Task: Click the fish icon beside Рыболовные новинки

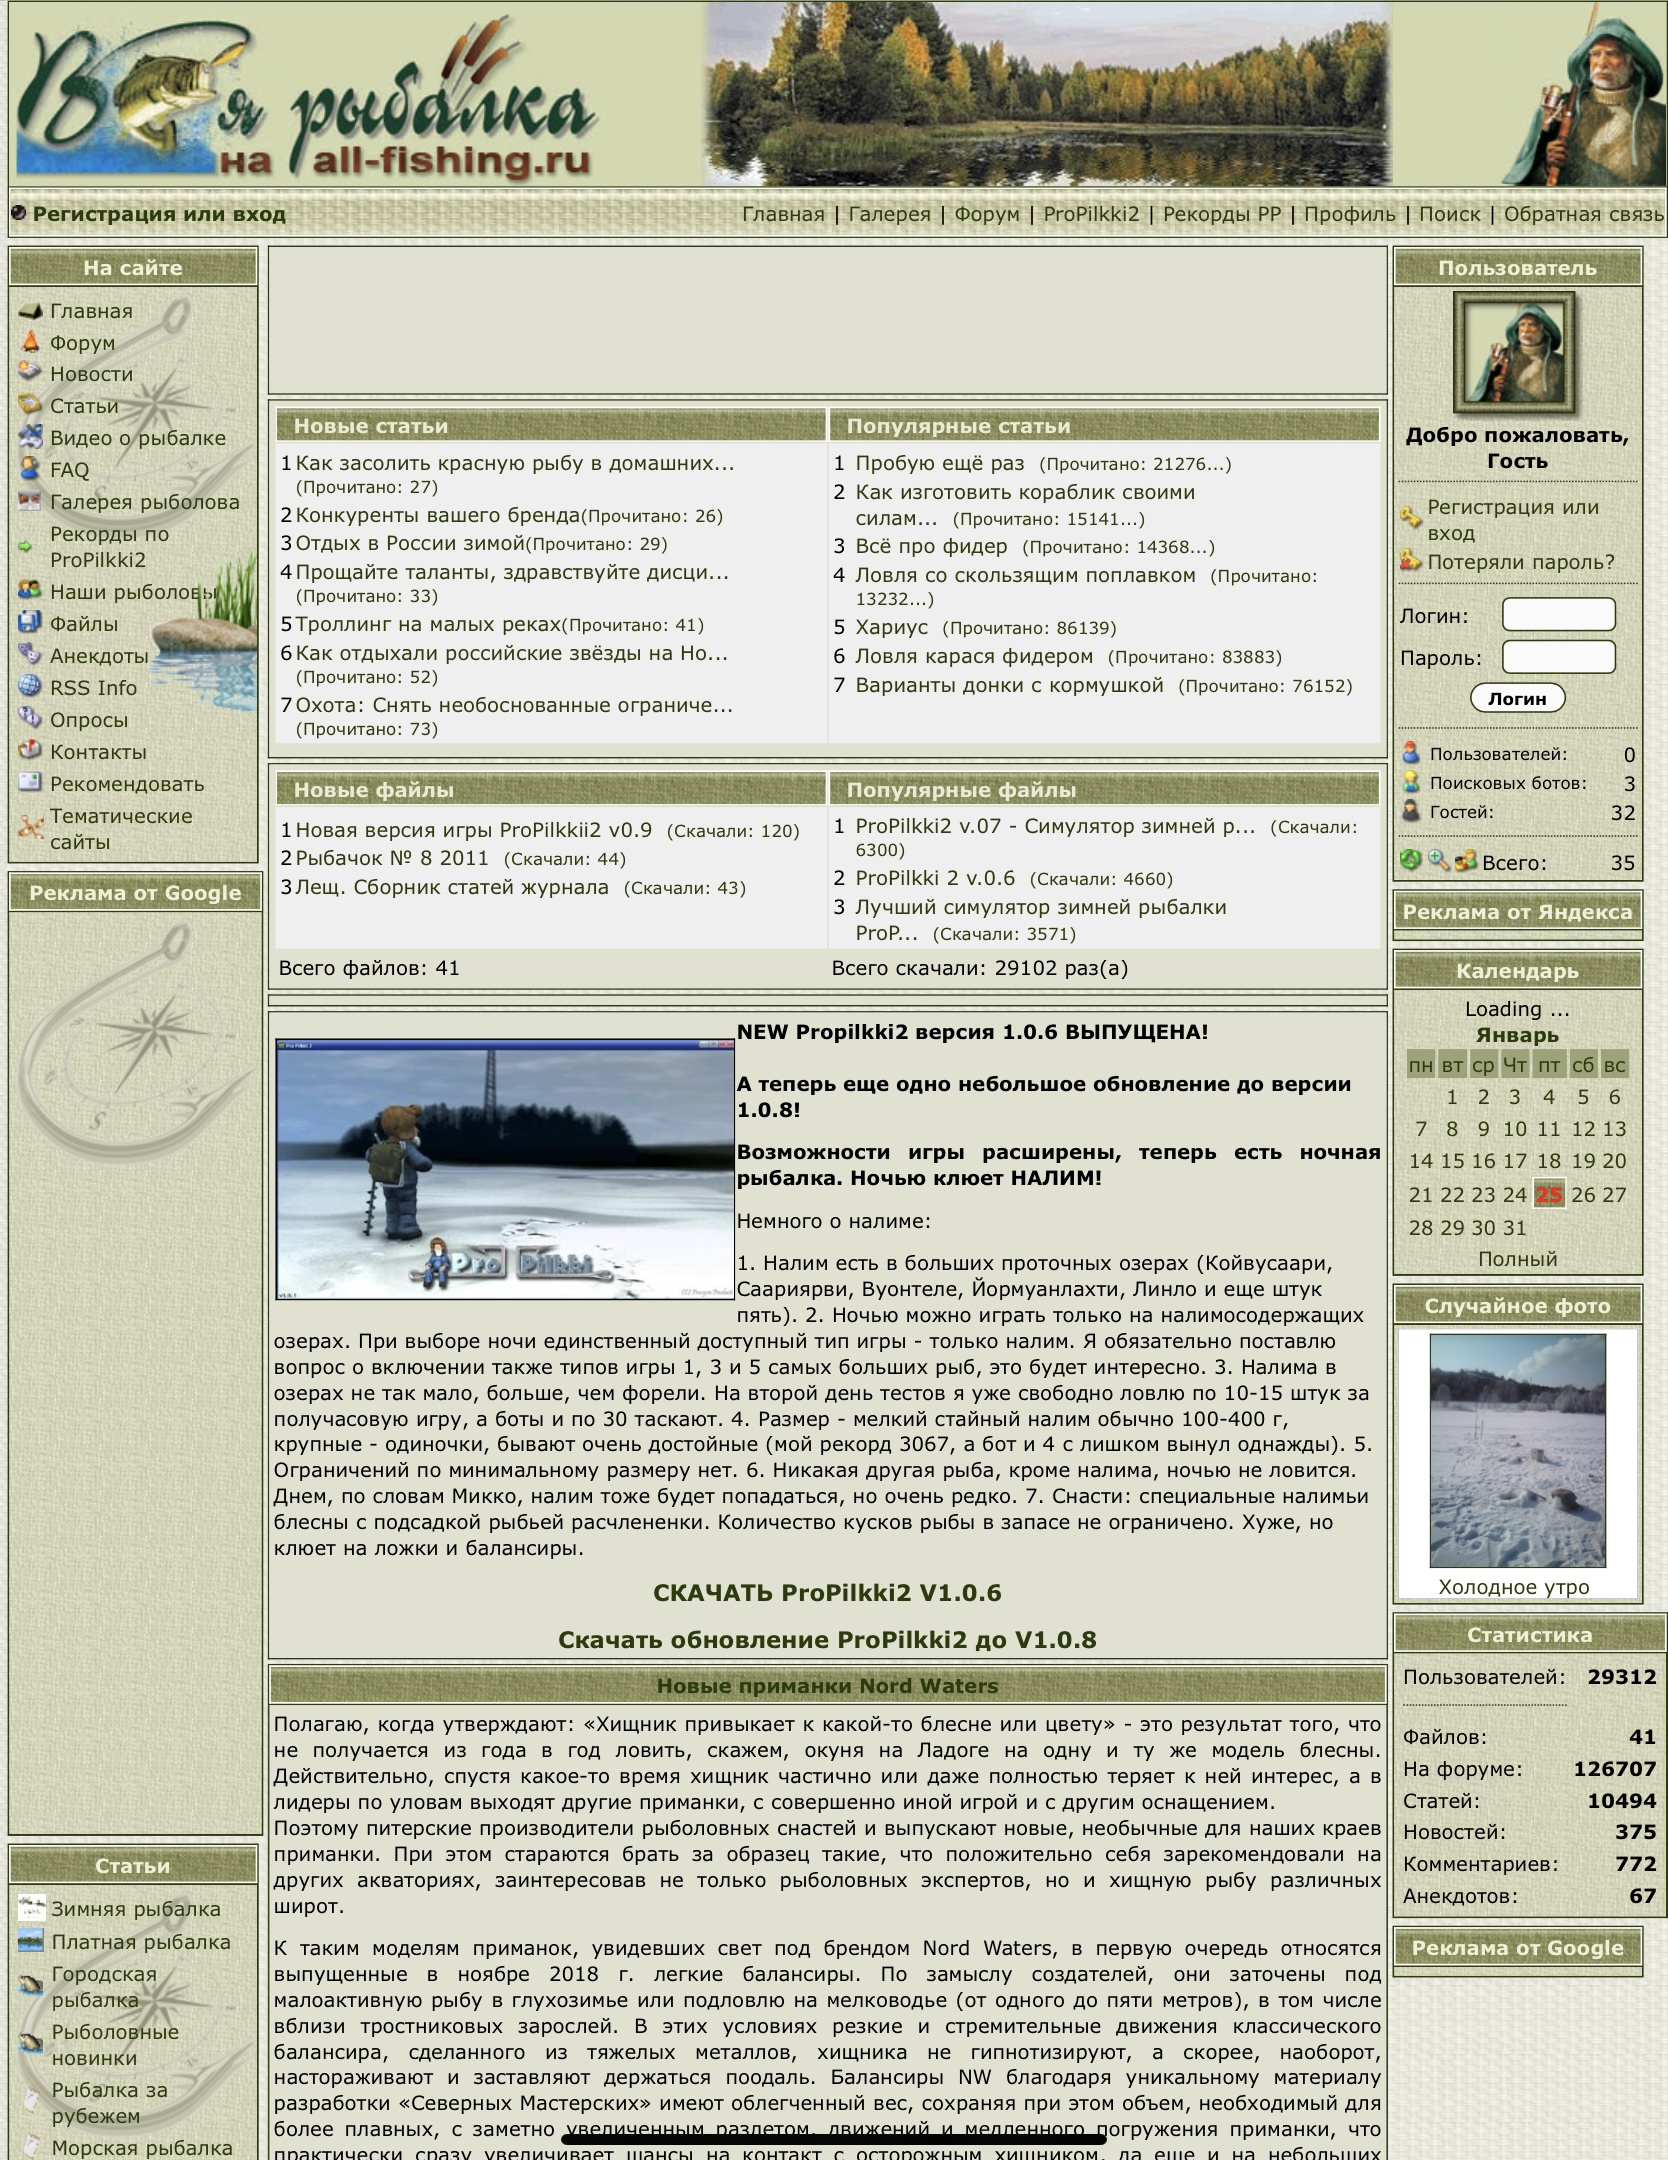Action: [32, 2043]
